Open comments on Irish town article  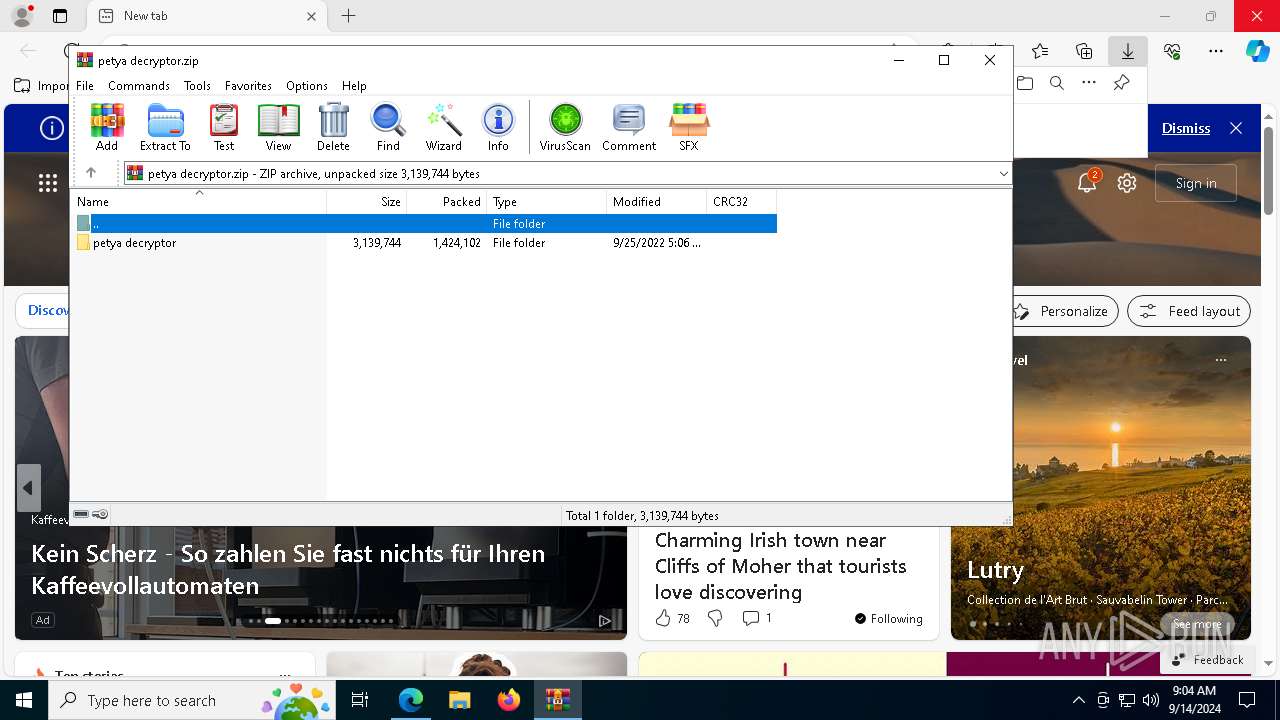coord(757,619)
